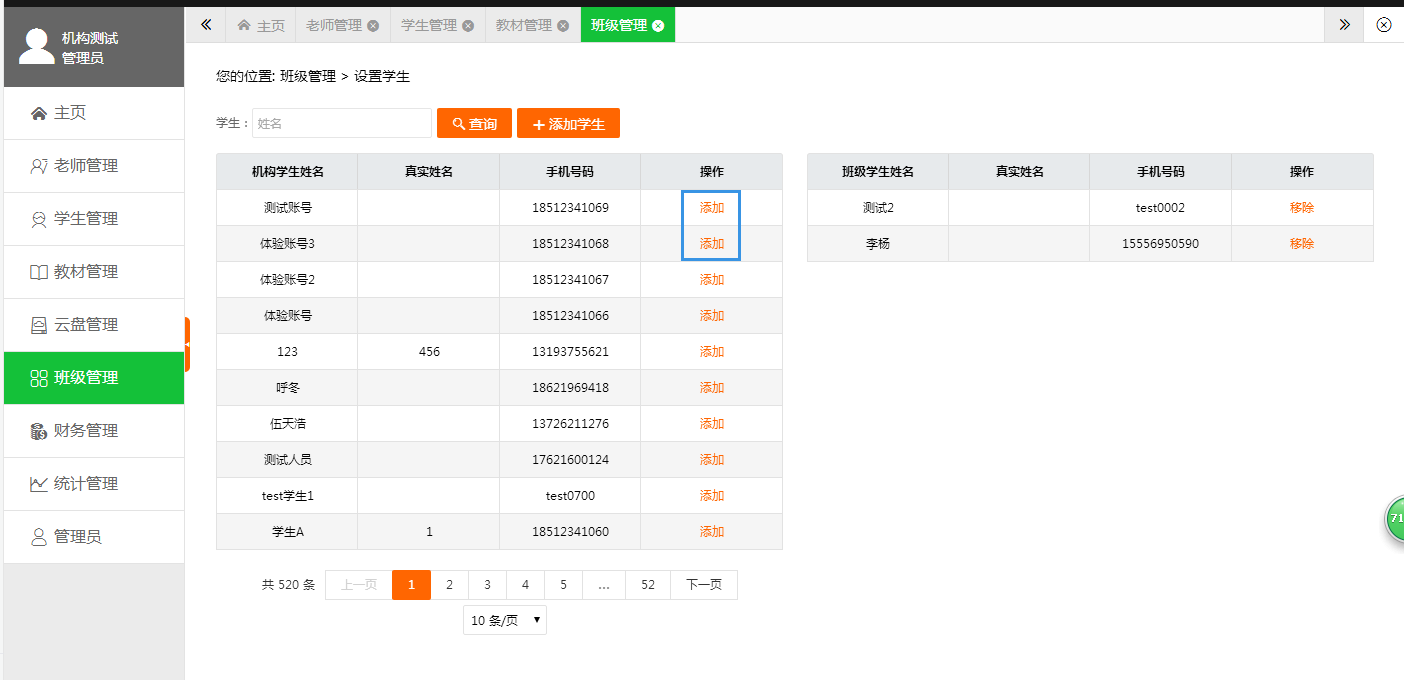Screen dimensions: 1404x680
Task: Open 老师管理 via its teacher icon
Action: click(x=39, y=167)
